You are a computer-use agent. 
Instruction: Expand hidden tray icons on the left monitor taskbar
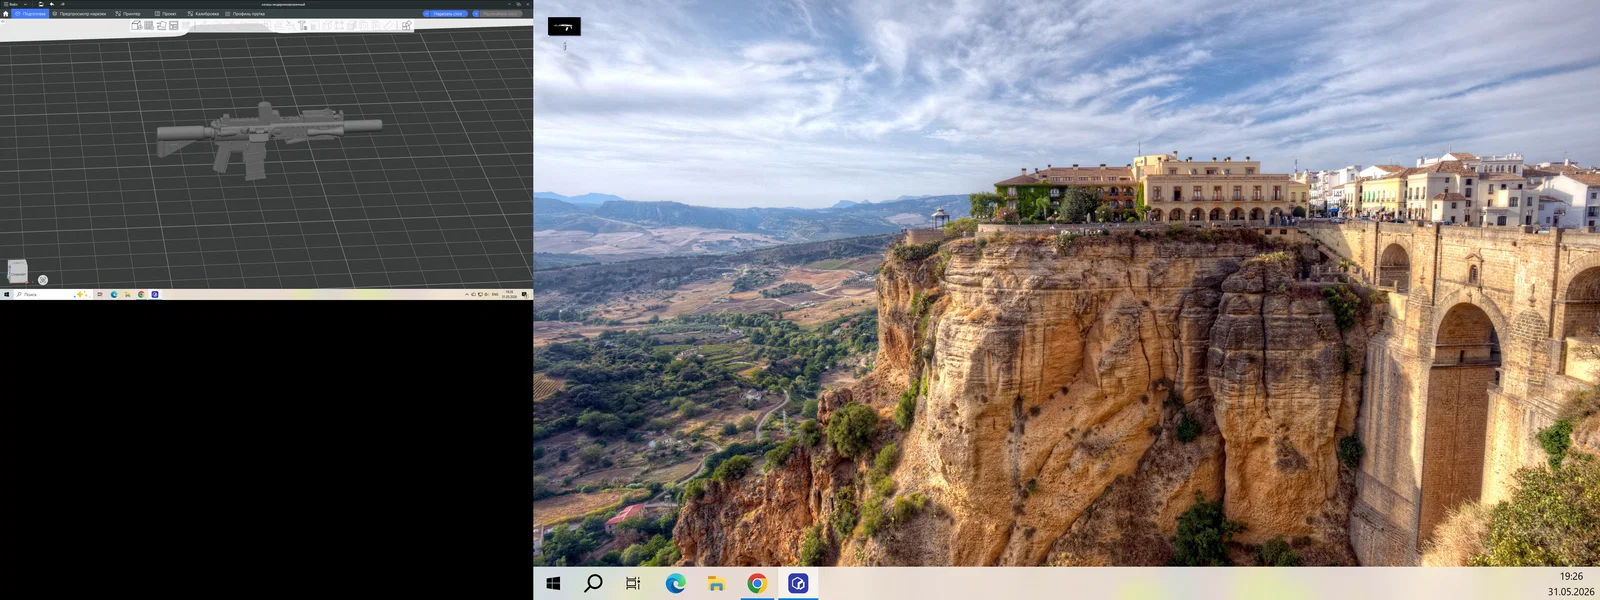(467, 294)
